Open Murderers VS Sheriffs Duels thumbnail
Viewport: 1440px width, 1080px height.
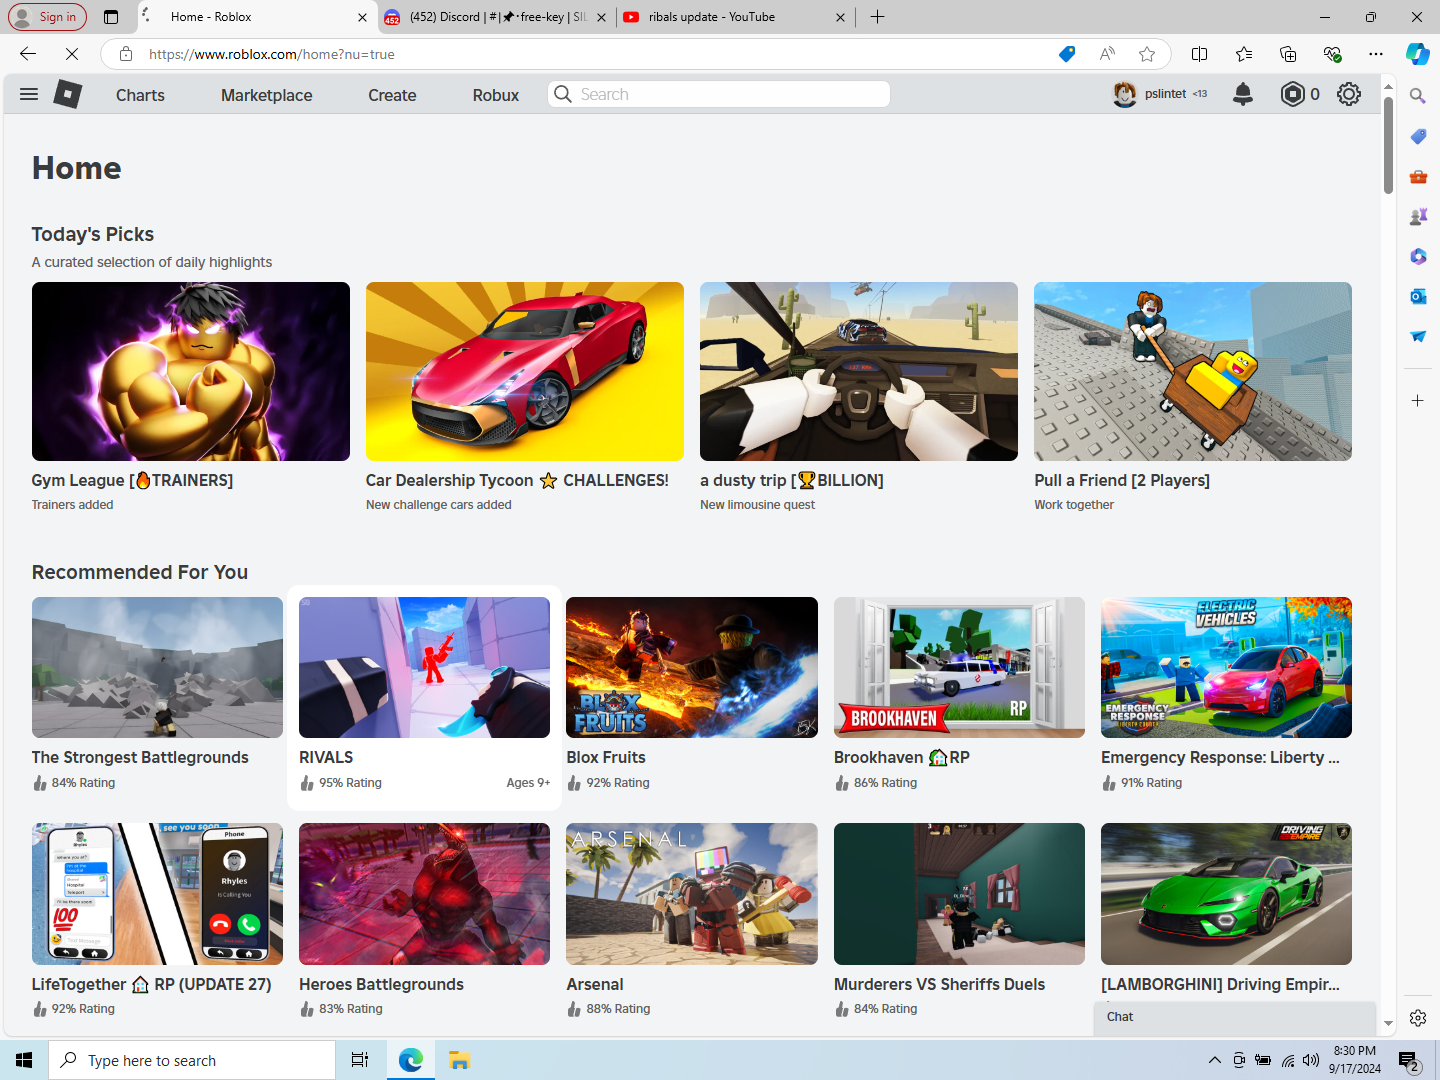[959, 894]
